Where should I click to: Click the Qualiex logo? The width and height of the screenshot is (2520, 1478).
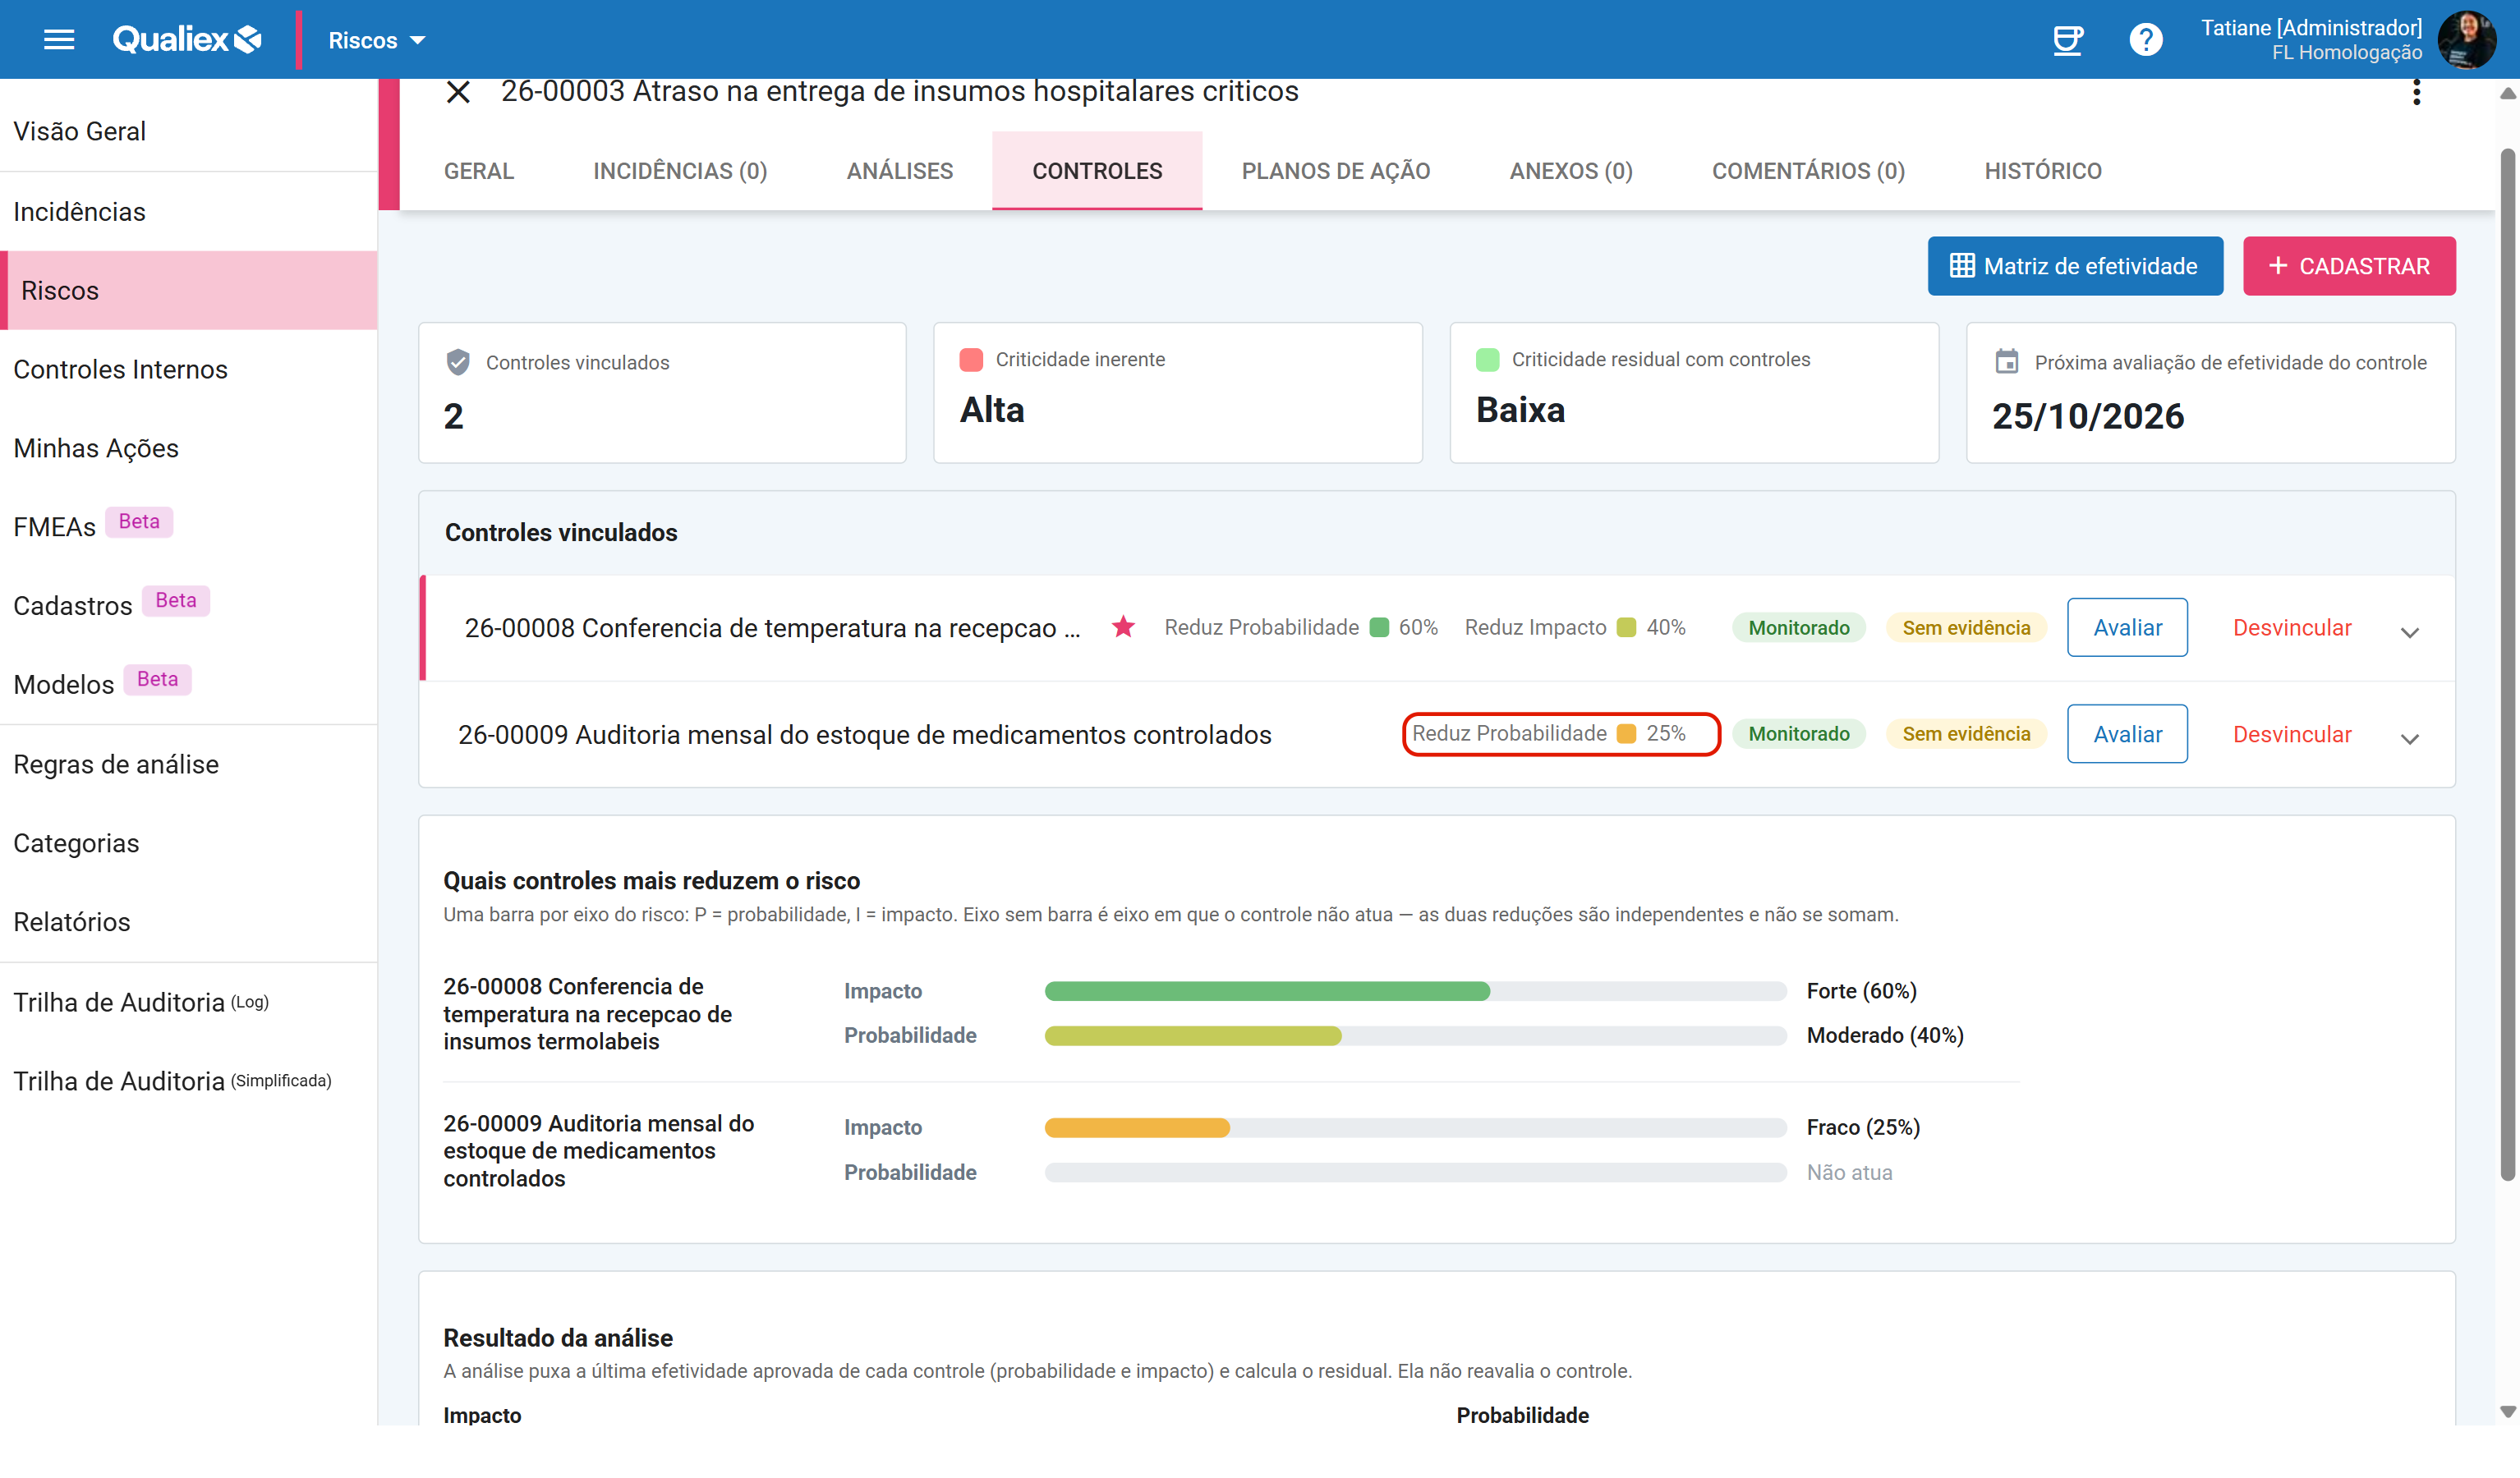pyautogui.click(x=187, y=40)
